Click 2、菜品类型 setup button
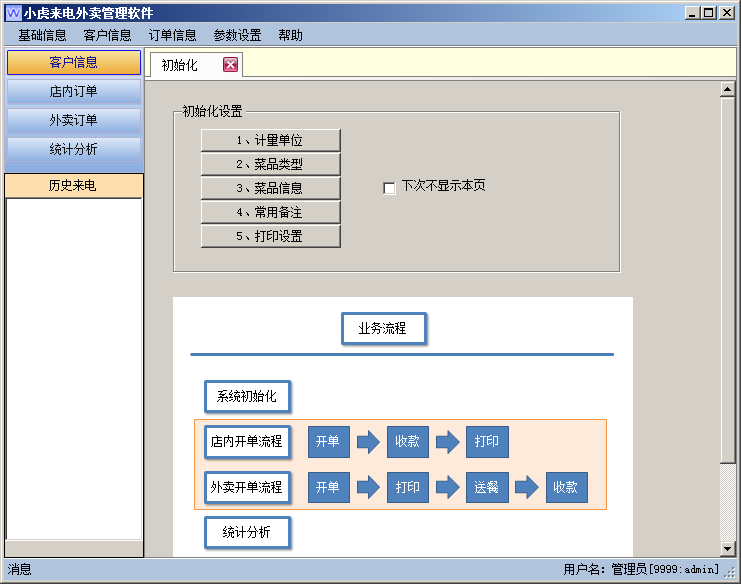The width and height of the screenshot is (741, 584). point(270,164)
